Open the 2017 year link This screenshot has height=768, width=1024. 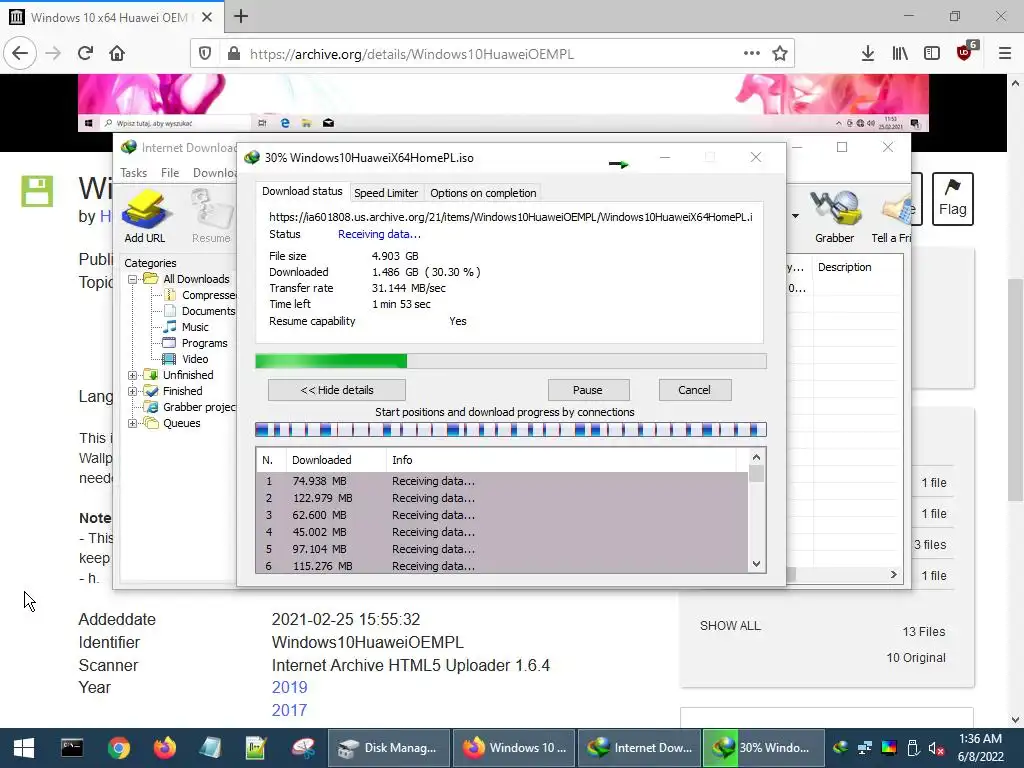click(289, 710)
